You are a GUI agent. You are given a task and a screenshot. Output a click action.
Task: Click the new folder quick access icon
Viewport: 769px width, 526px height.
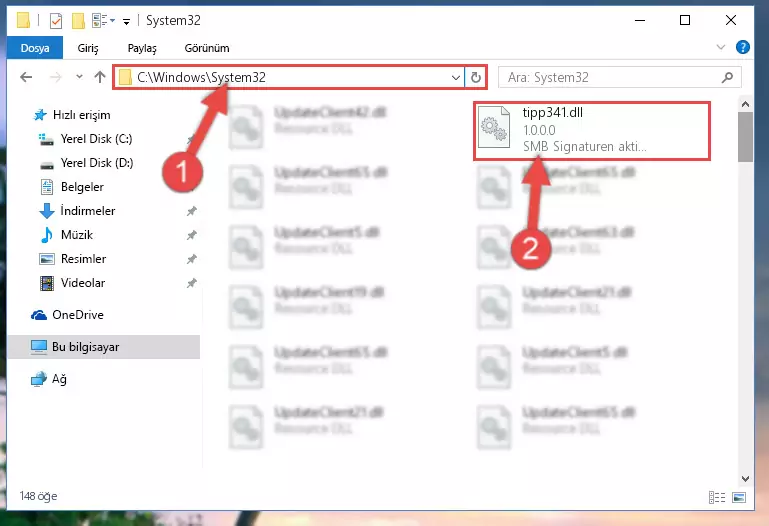(78, 21)
